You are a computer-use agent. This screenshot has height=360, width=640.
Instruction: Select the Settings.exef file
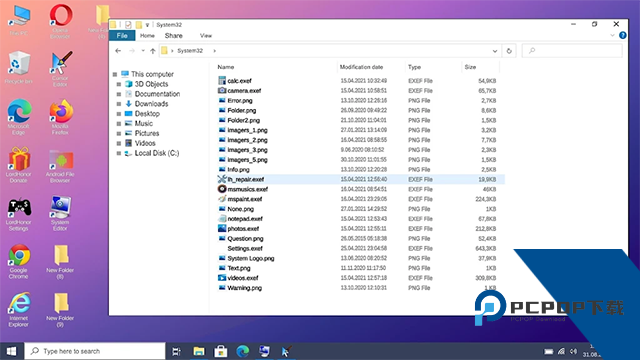(245, 248)
